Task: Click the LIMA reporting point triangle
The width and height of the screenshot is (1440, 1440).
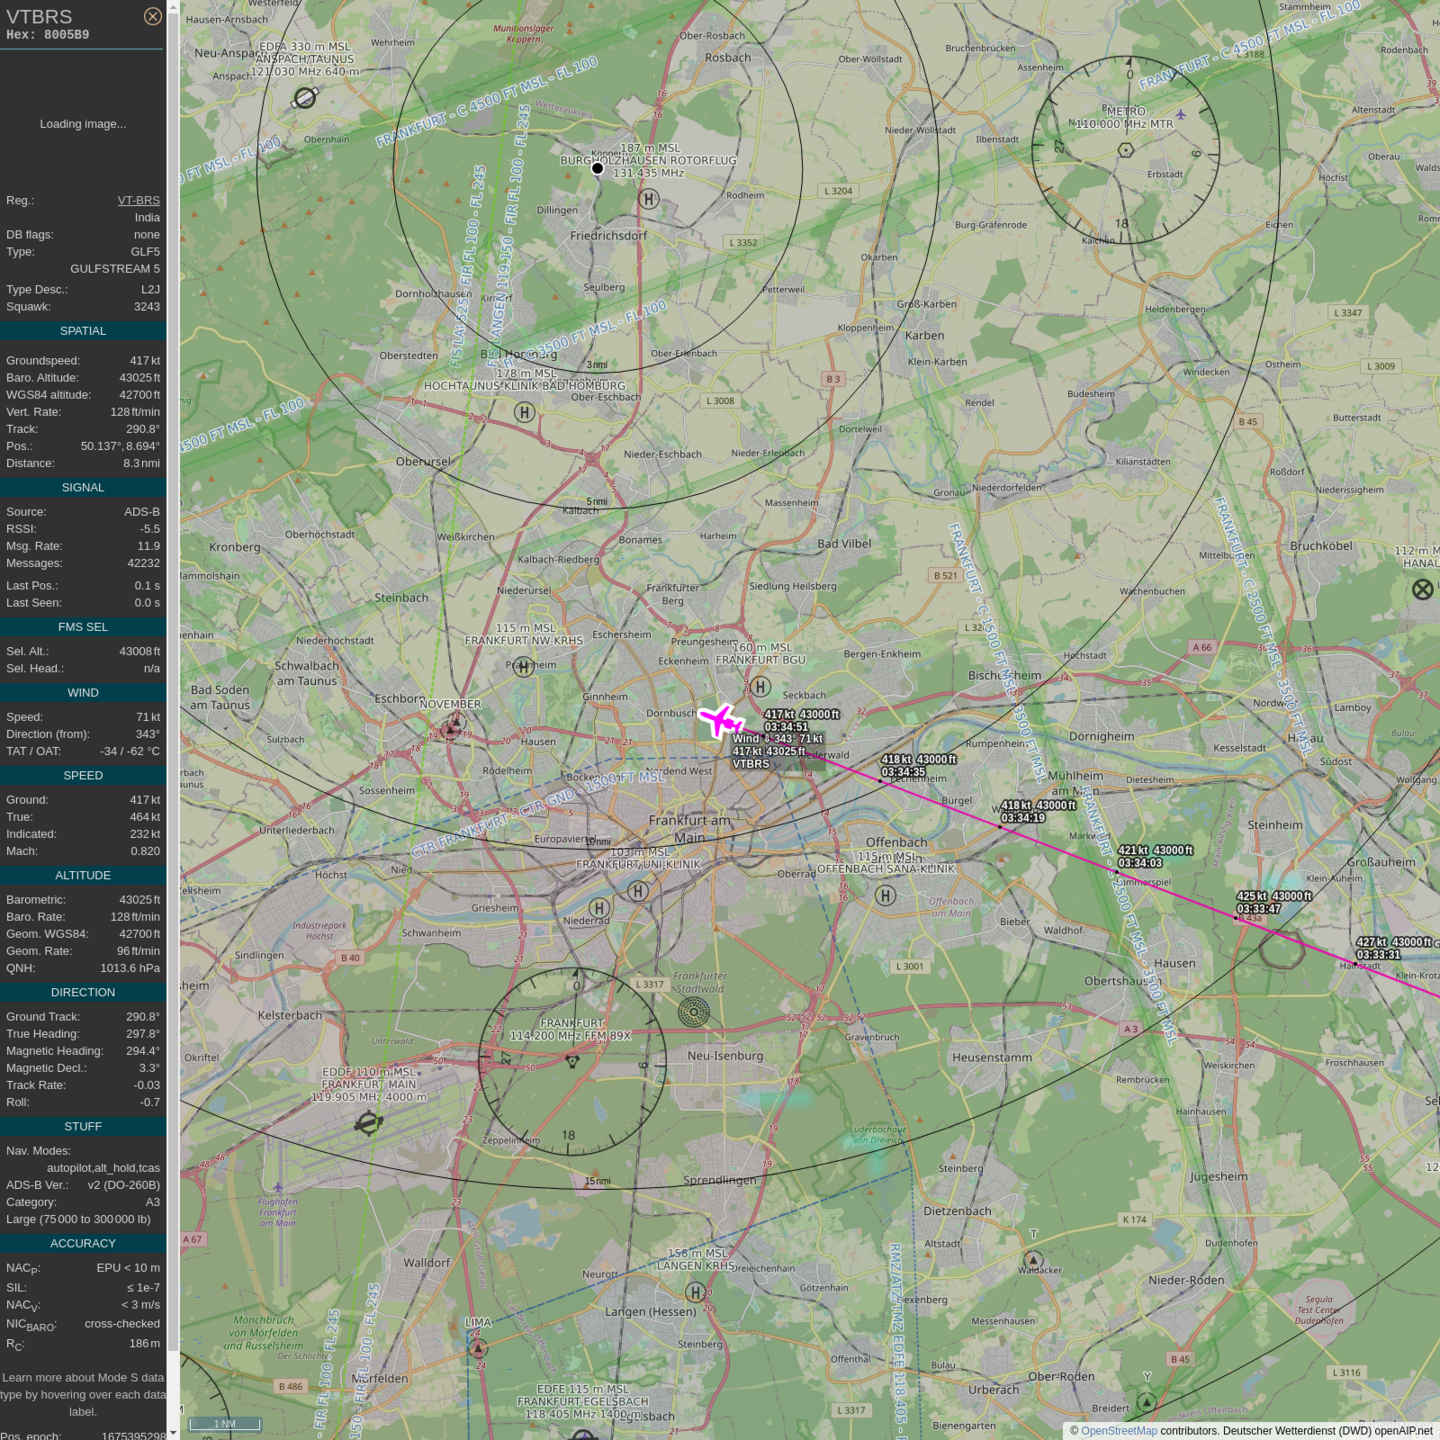Action: coord(478,1347)
